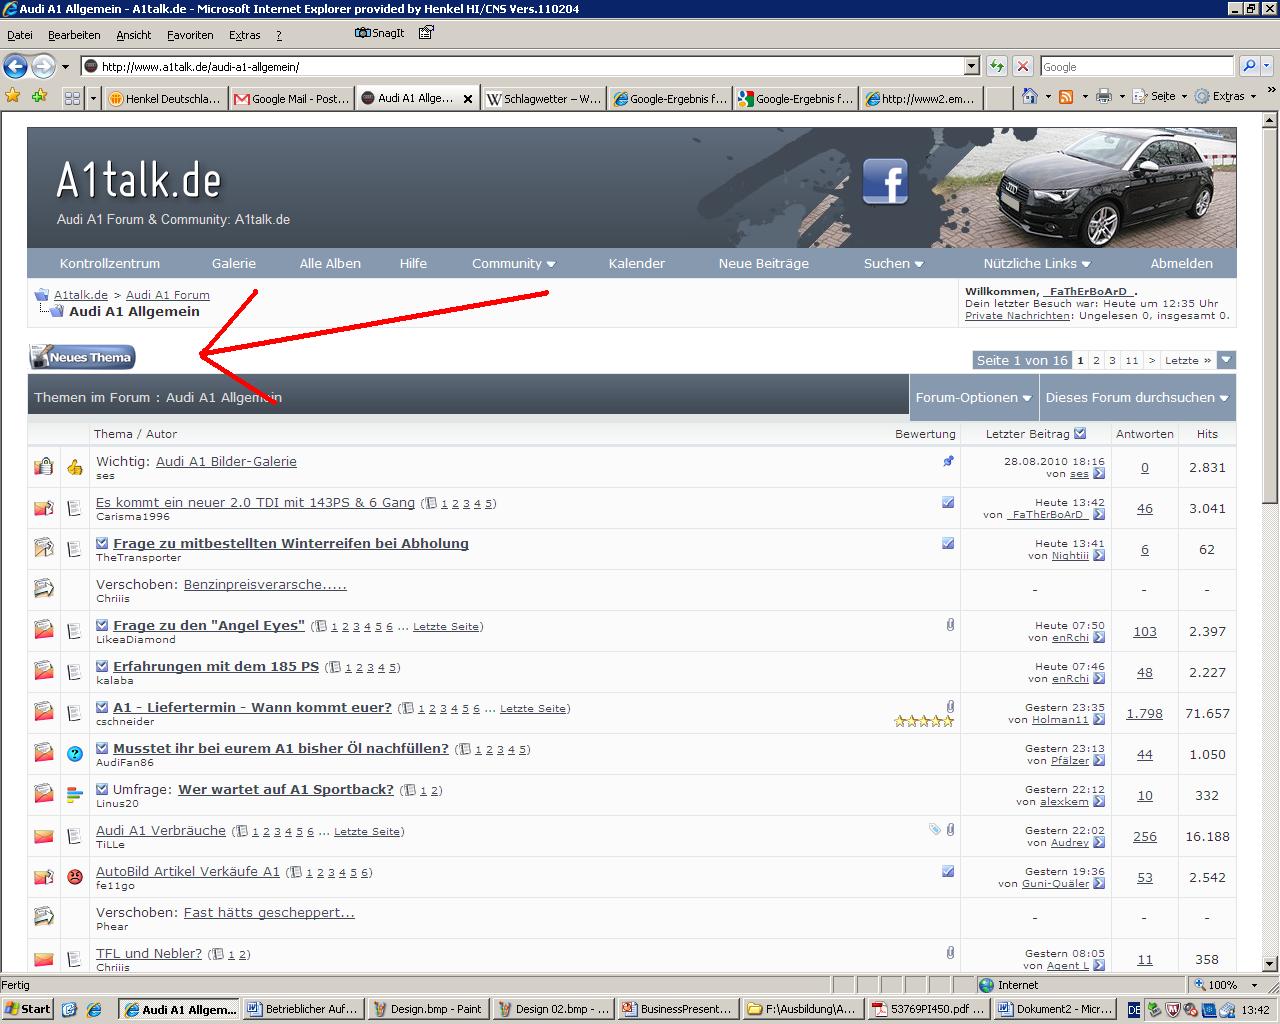This screenshot has height=1024, width=1280.
Task: Click the angry smiley icon of AutoBild thread
Action: point(75,877)
